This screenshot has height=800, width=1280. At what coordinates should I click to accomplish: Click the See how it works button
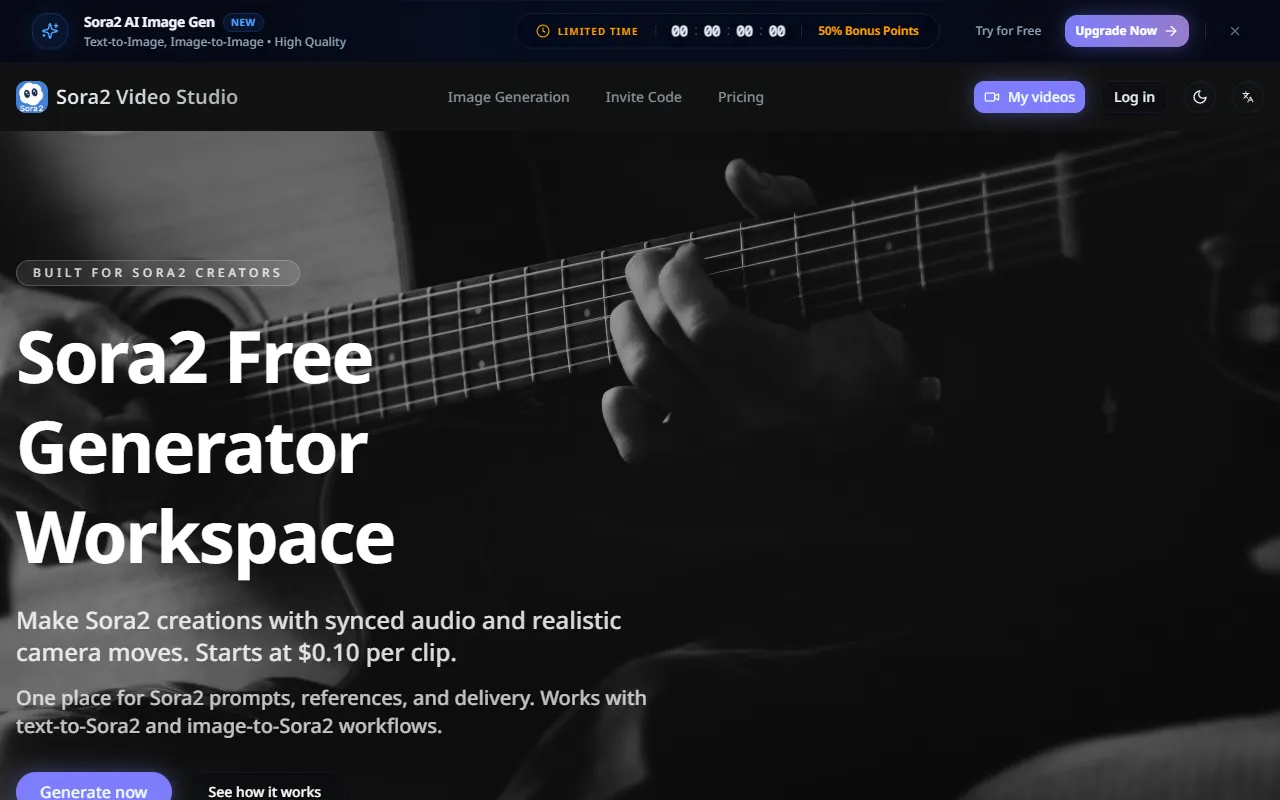[264, 790]
